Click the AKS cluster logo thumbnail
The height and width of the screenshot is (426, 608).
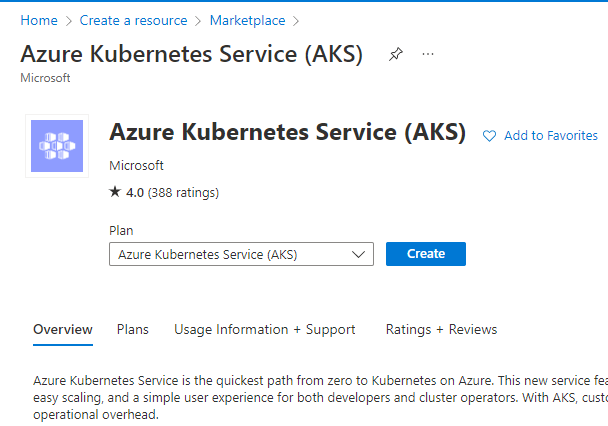[x=57, y=146]
